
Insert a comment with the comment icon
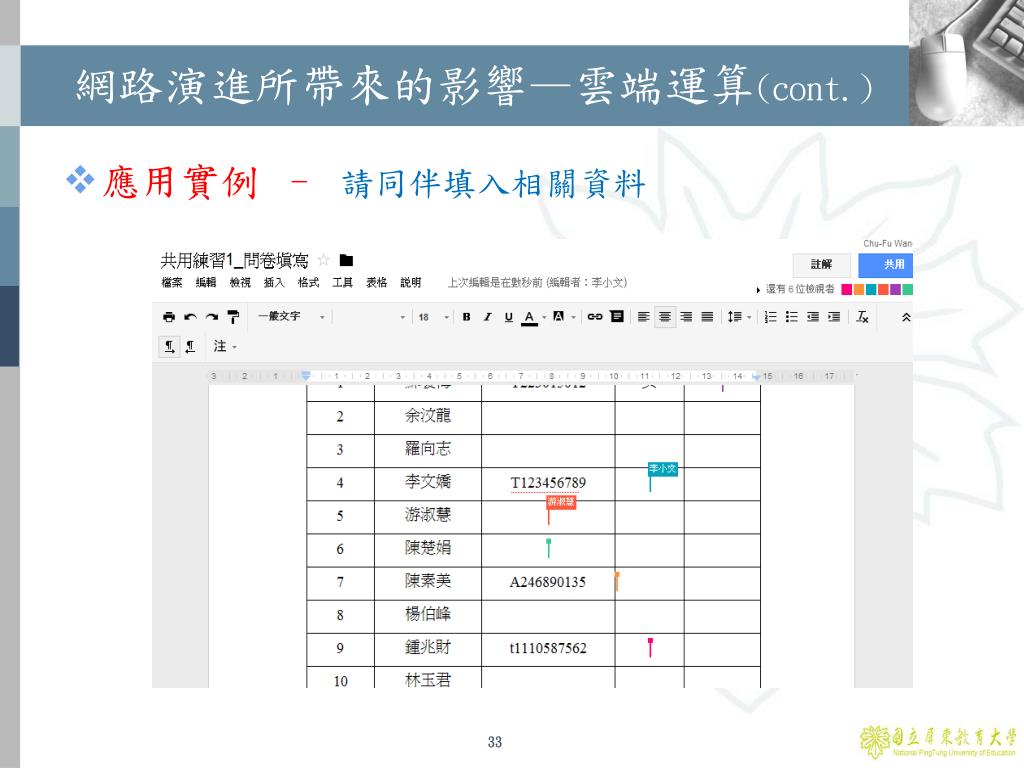[x=616, y=317]
